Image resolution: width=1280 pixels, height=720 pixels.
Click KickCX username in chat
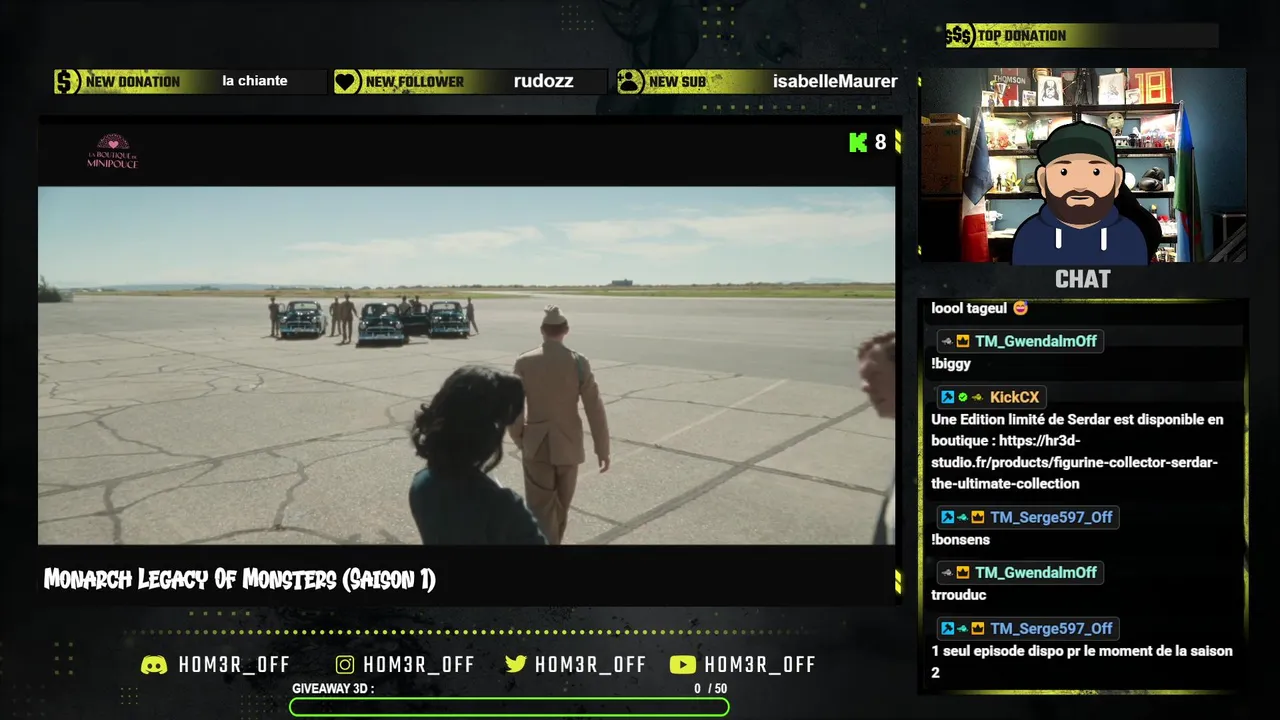[x=1015, y=397]
